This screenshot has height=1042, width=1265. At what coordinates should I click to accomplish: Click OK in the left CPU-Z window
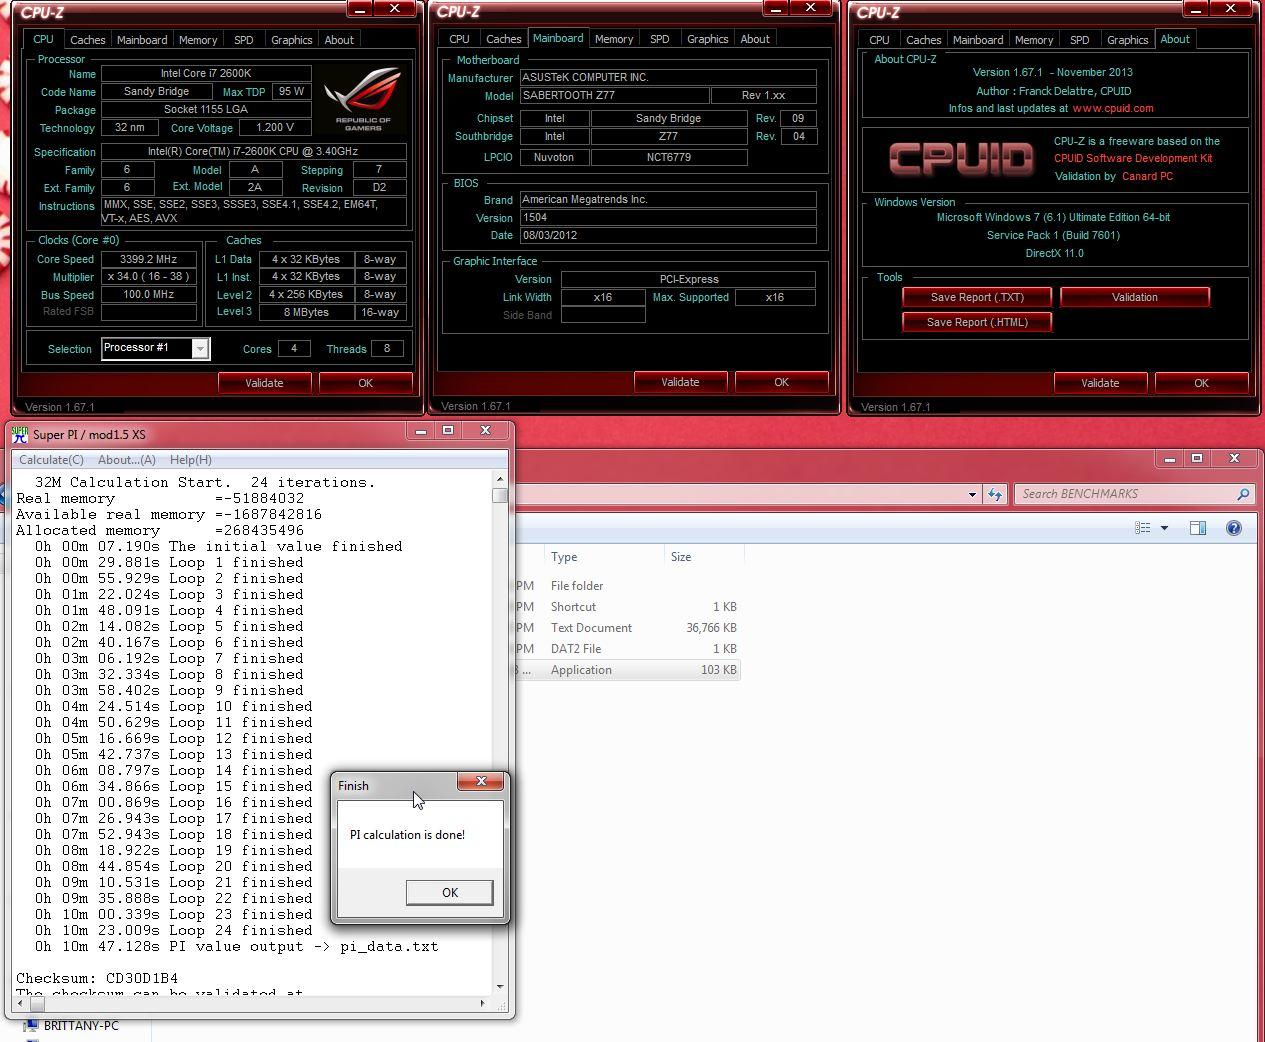click(x=365, y=383)
